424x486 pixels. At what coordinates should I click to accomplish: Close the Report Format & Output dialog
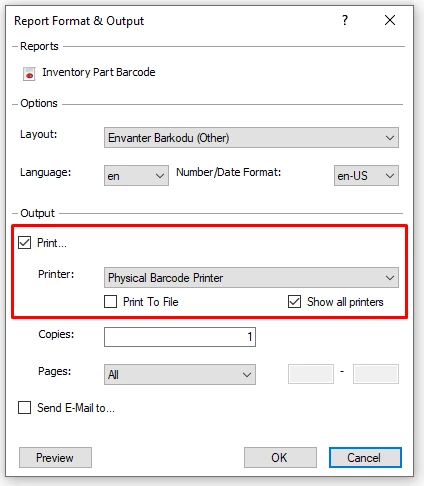[390, 20]
